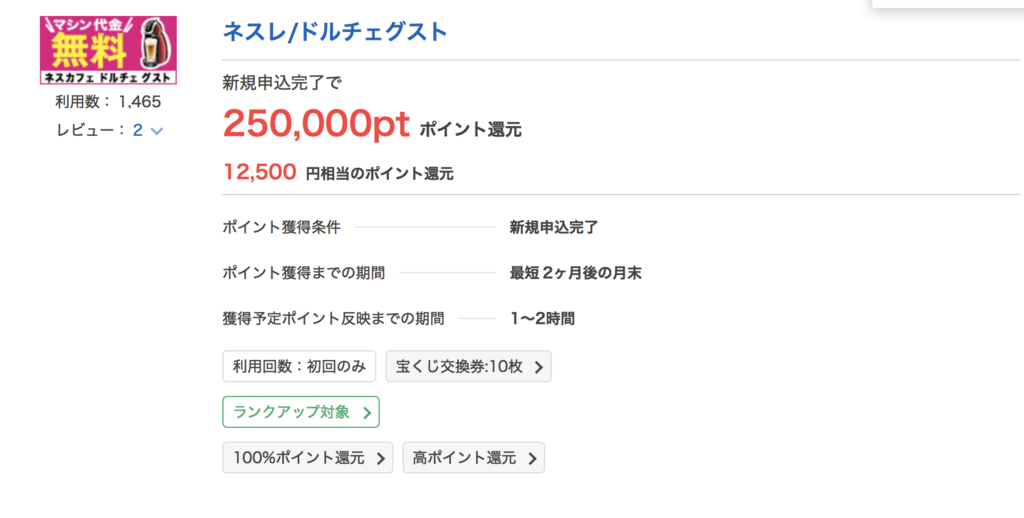Click the ネスカフェ ドルチェ グスト banner caption

[x=108, y=78]
